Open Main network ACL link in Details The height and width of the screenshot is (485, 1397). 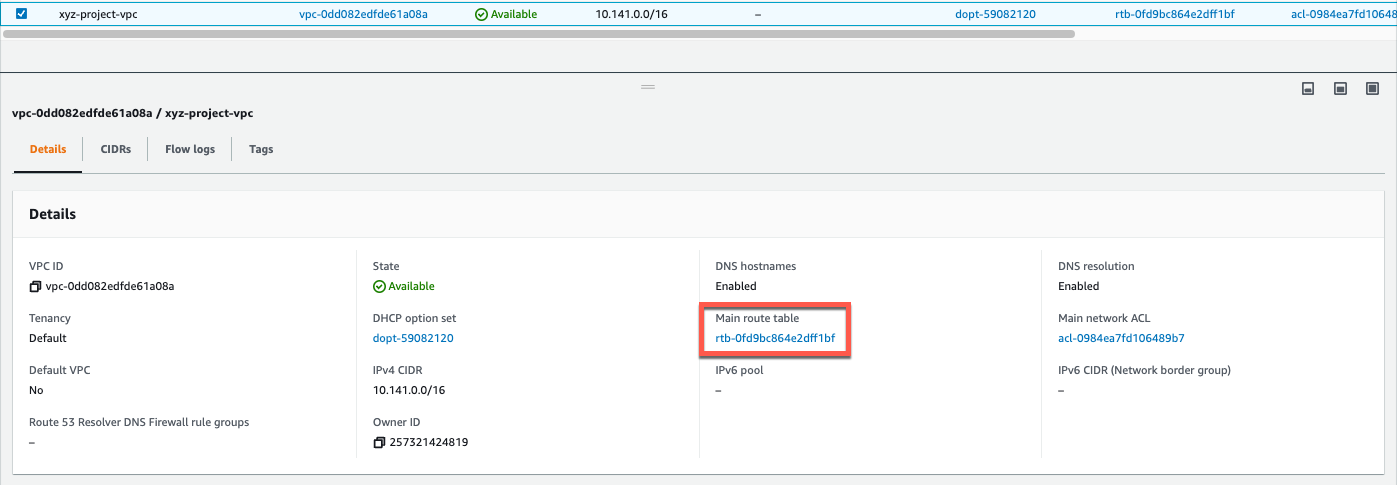tap(1121, 338)
